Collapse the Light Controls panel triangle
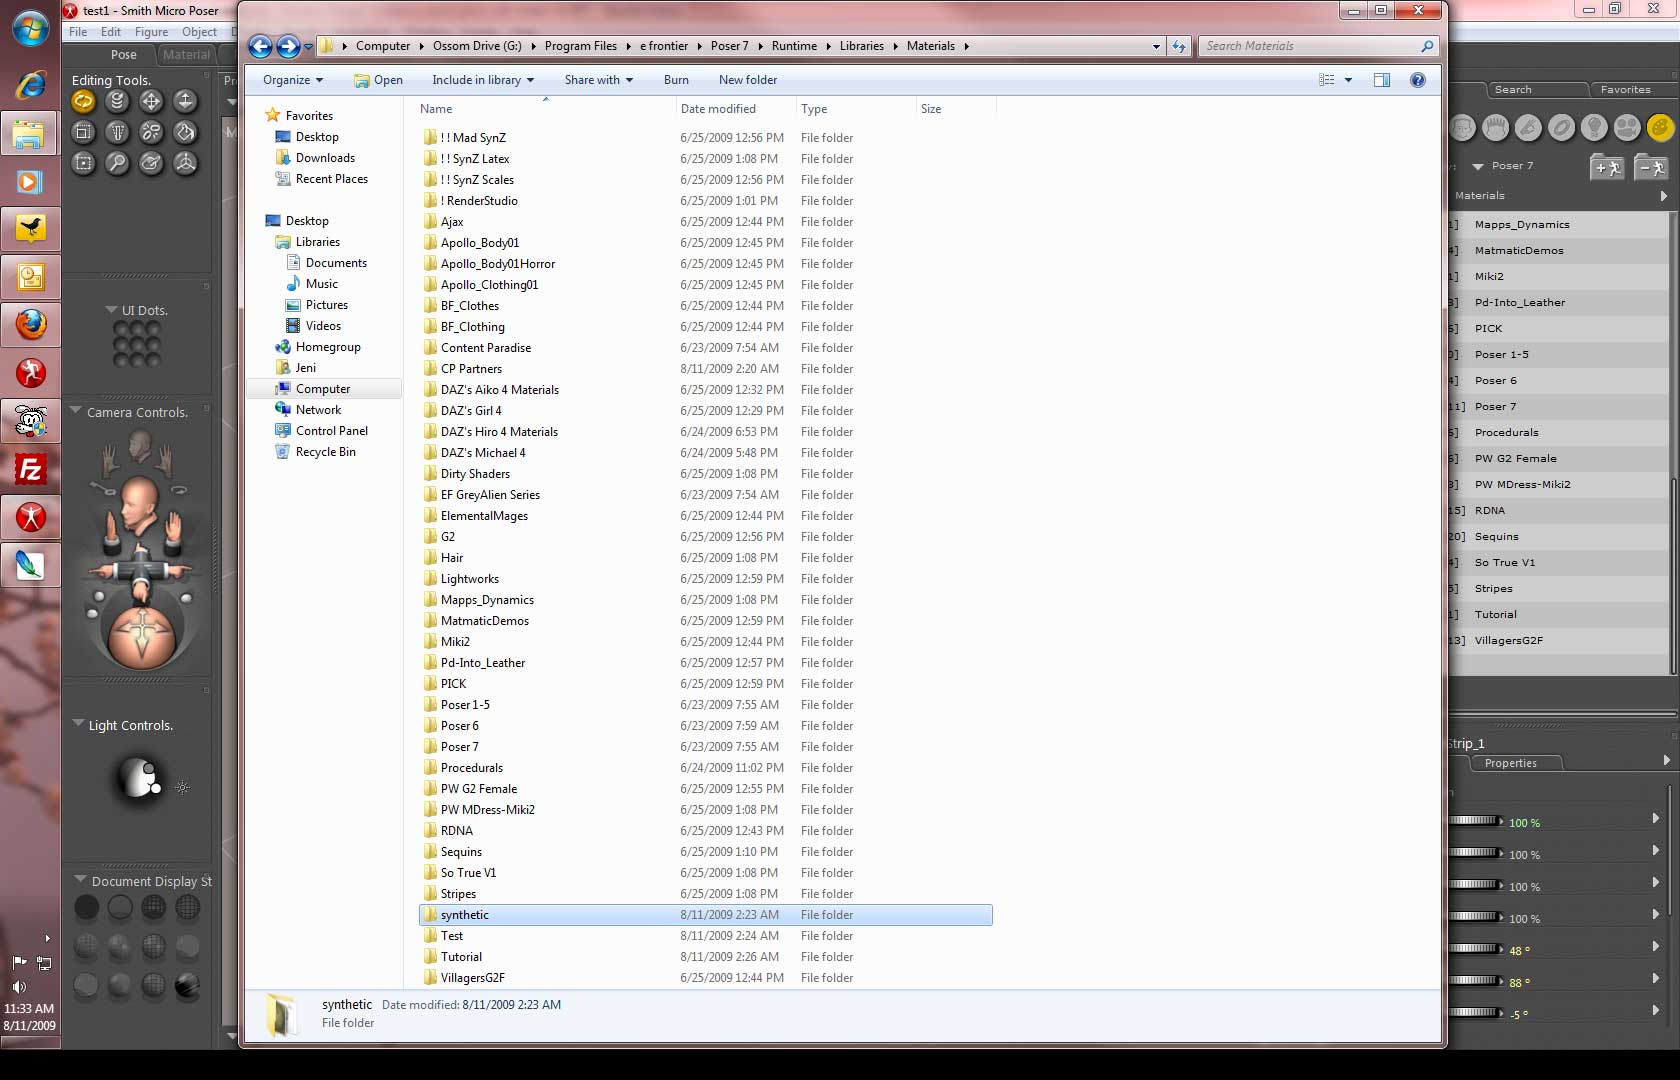 78,724
